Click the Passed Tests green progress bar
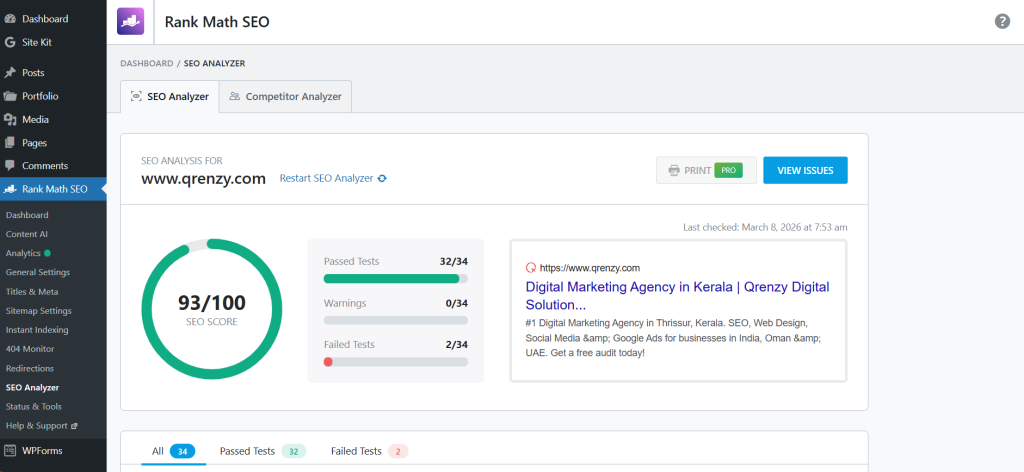The height and width of the screenshot is (472, 1024). click(x=392, y=279)
